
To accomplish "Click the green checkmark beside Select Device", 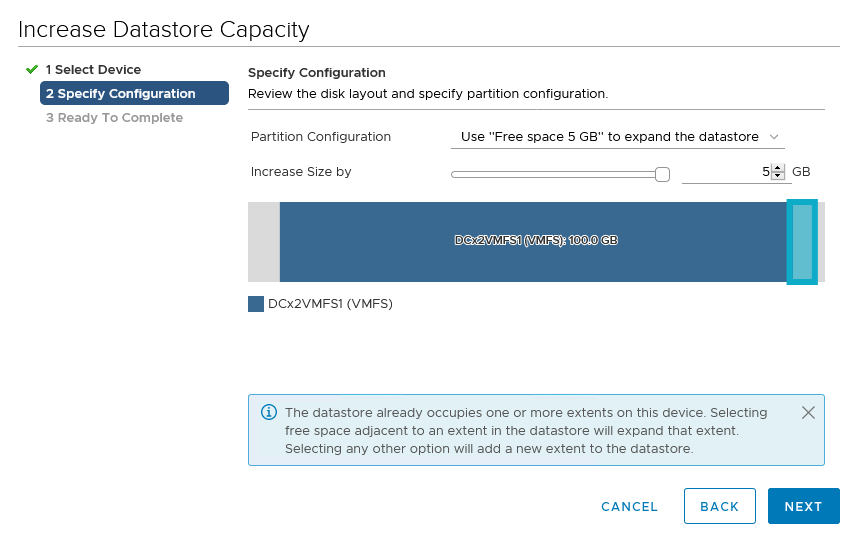I will click(x=32, y=70).
